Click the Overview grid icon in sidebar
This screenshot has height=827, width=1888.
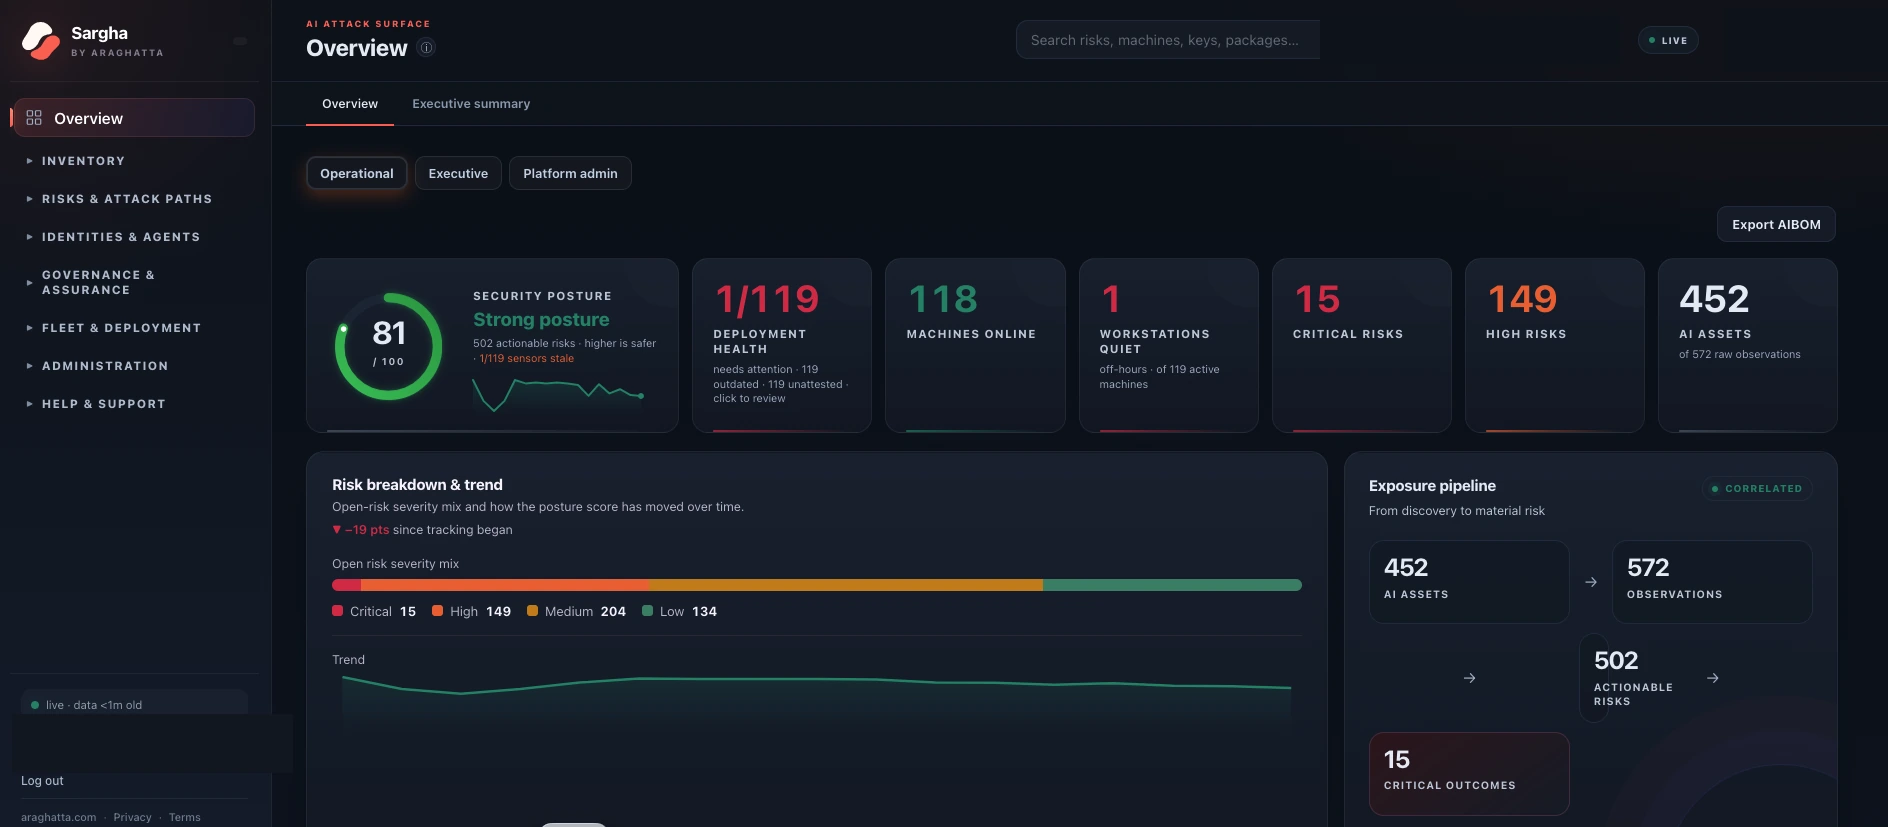coord(34,118)
